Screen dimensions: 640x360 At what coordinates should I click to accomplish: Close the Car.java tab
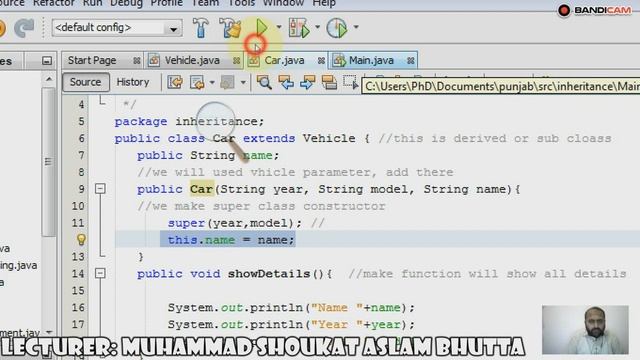click(x=321, y=61)
